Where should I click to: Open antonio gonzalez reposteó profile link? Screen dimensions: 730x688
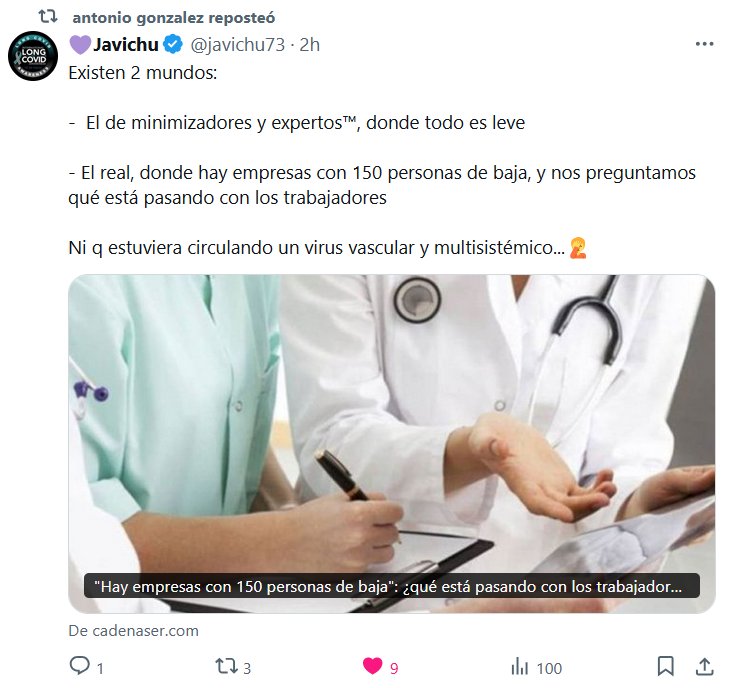pyautogui.click(x=174, y=18)
